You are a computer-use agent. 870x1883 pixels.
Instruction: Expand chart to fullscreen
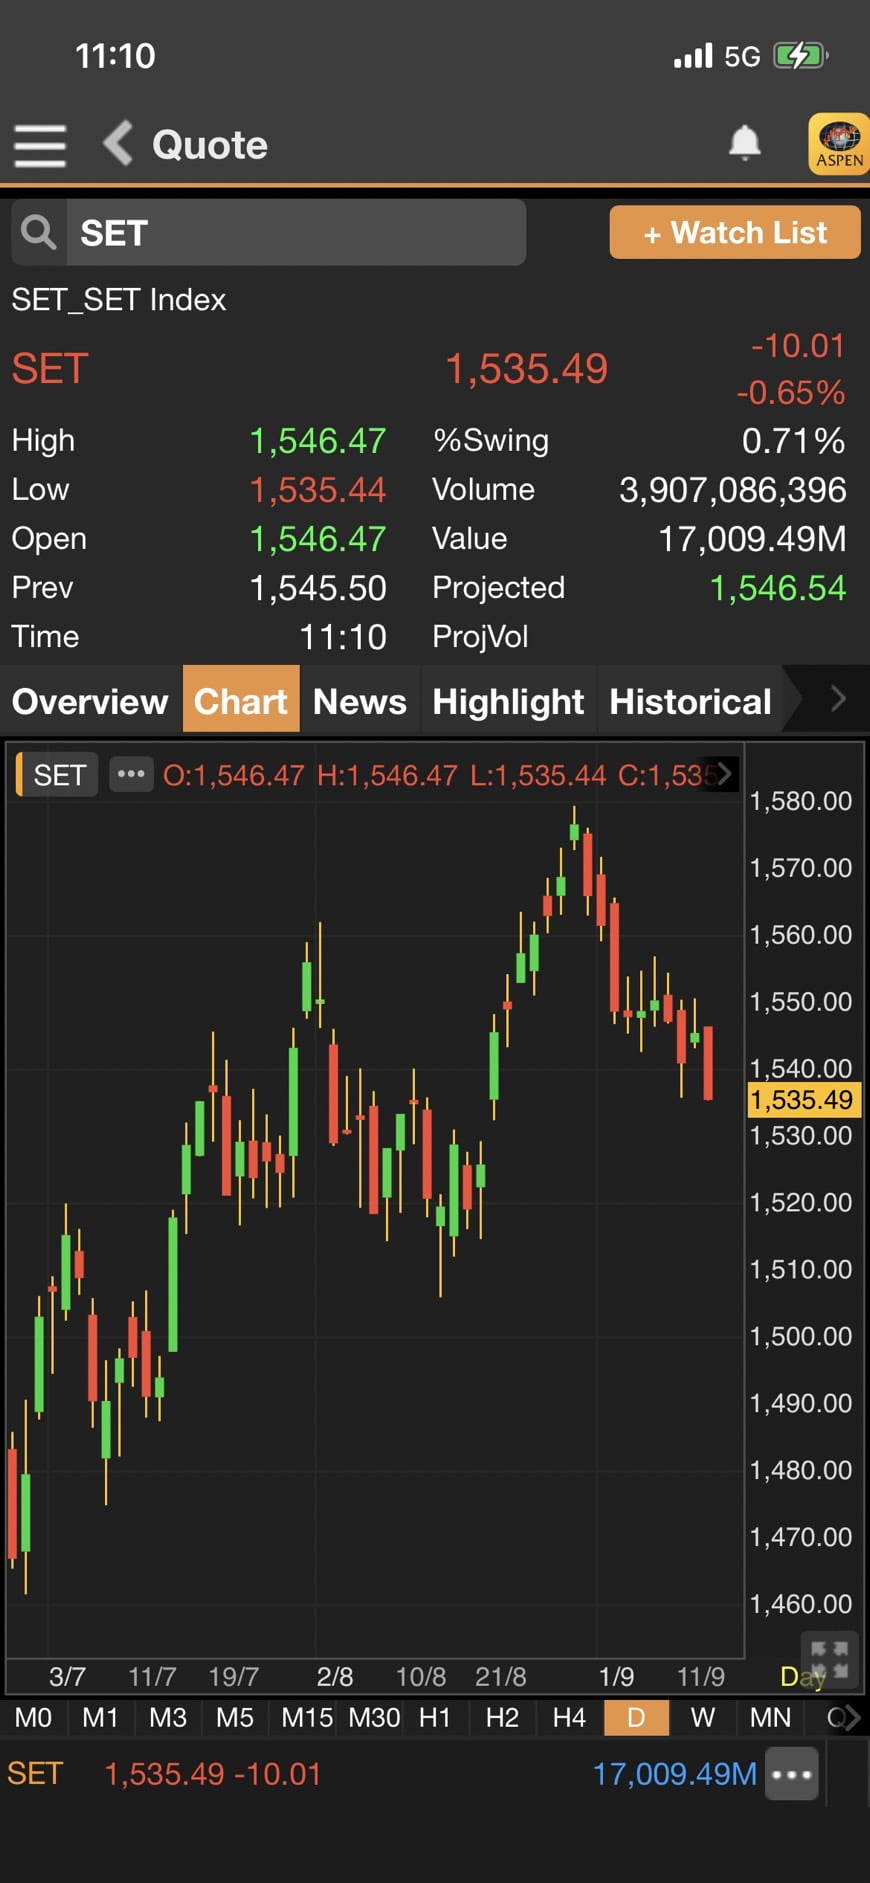point(828,1659)
